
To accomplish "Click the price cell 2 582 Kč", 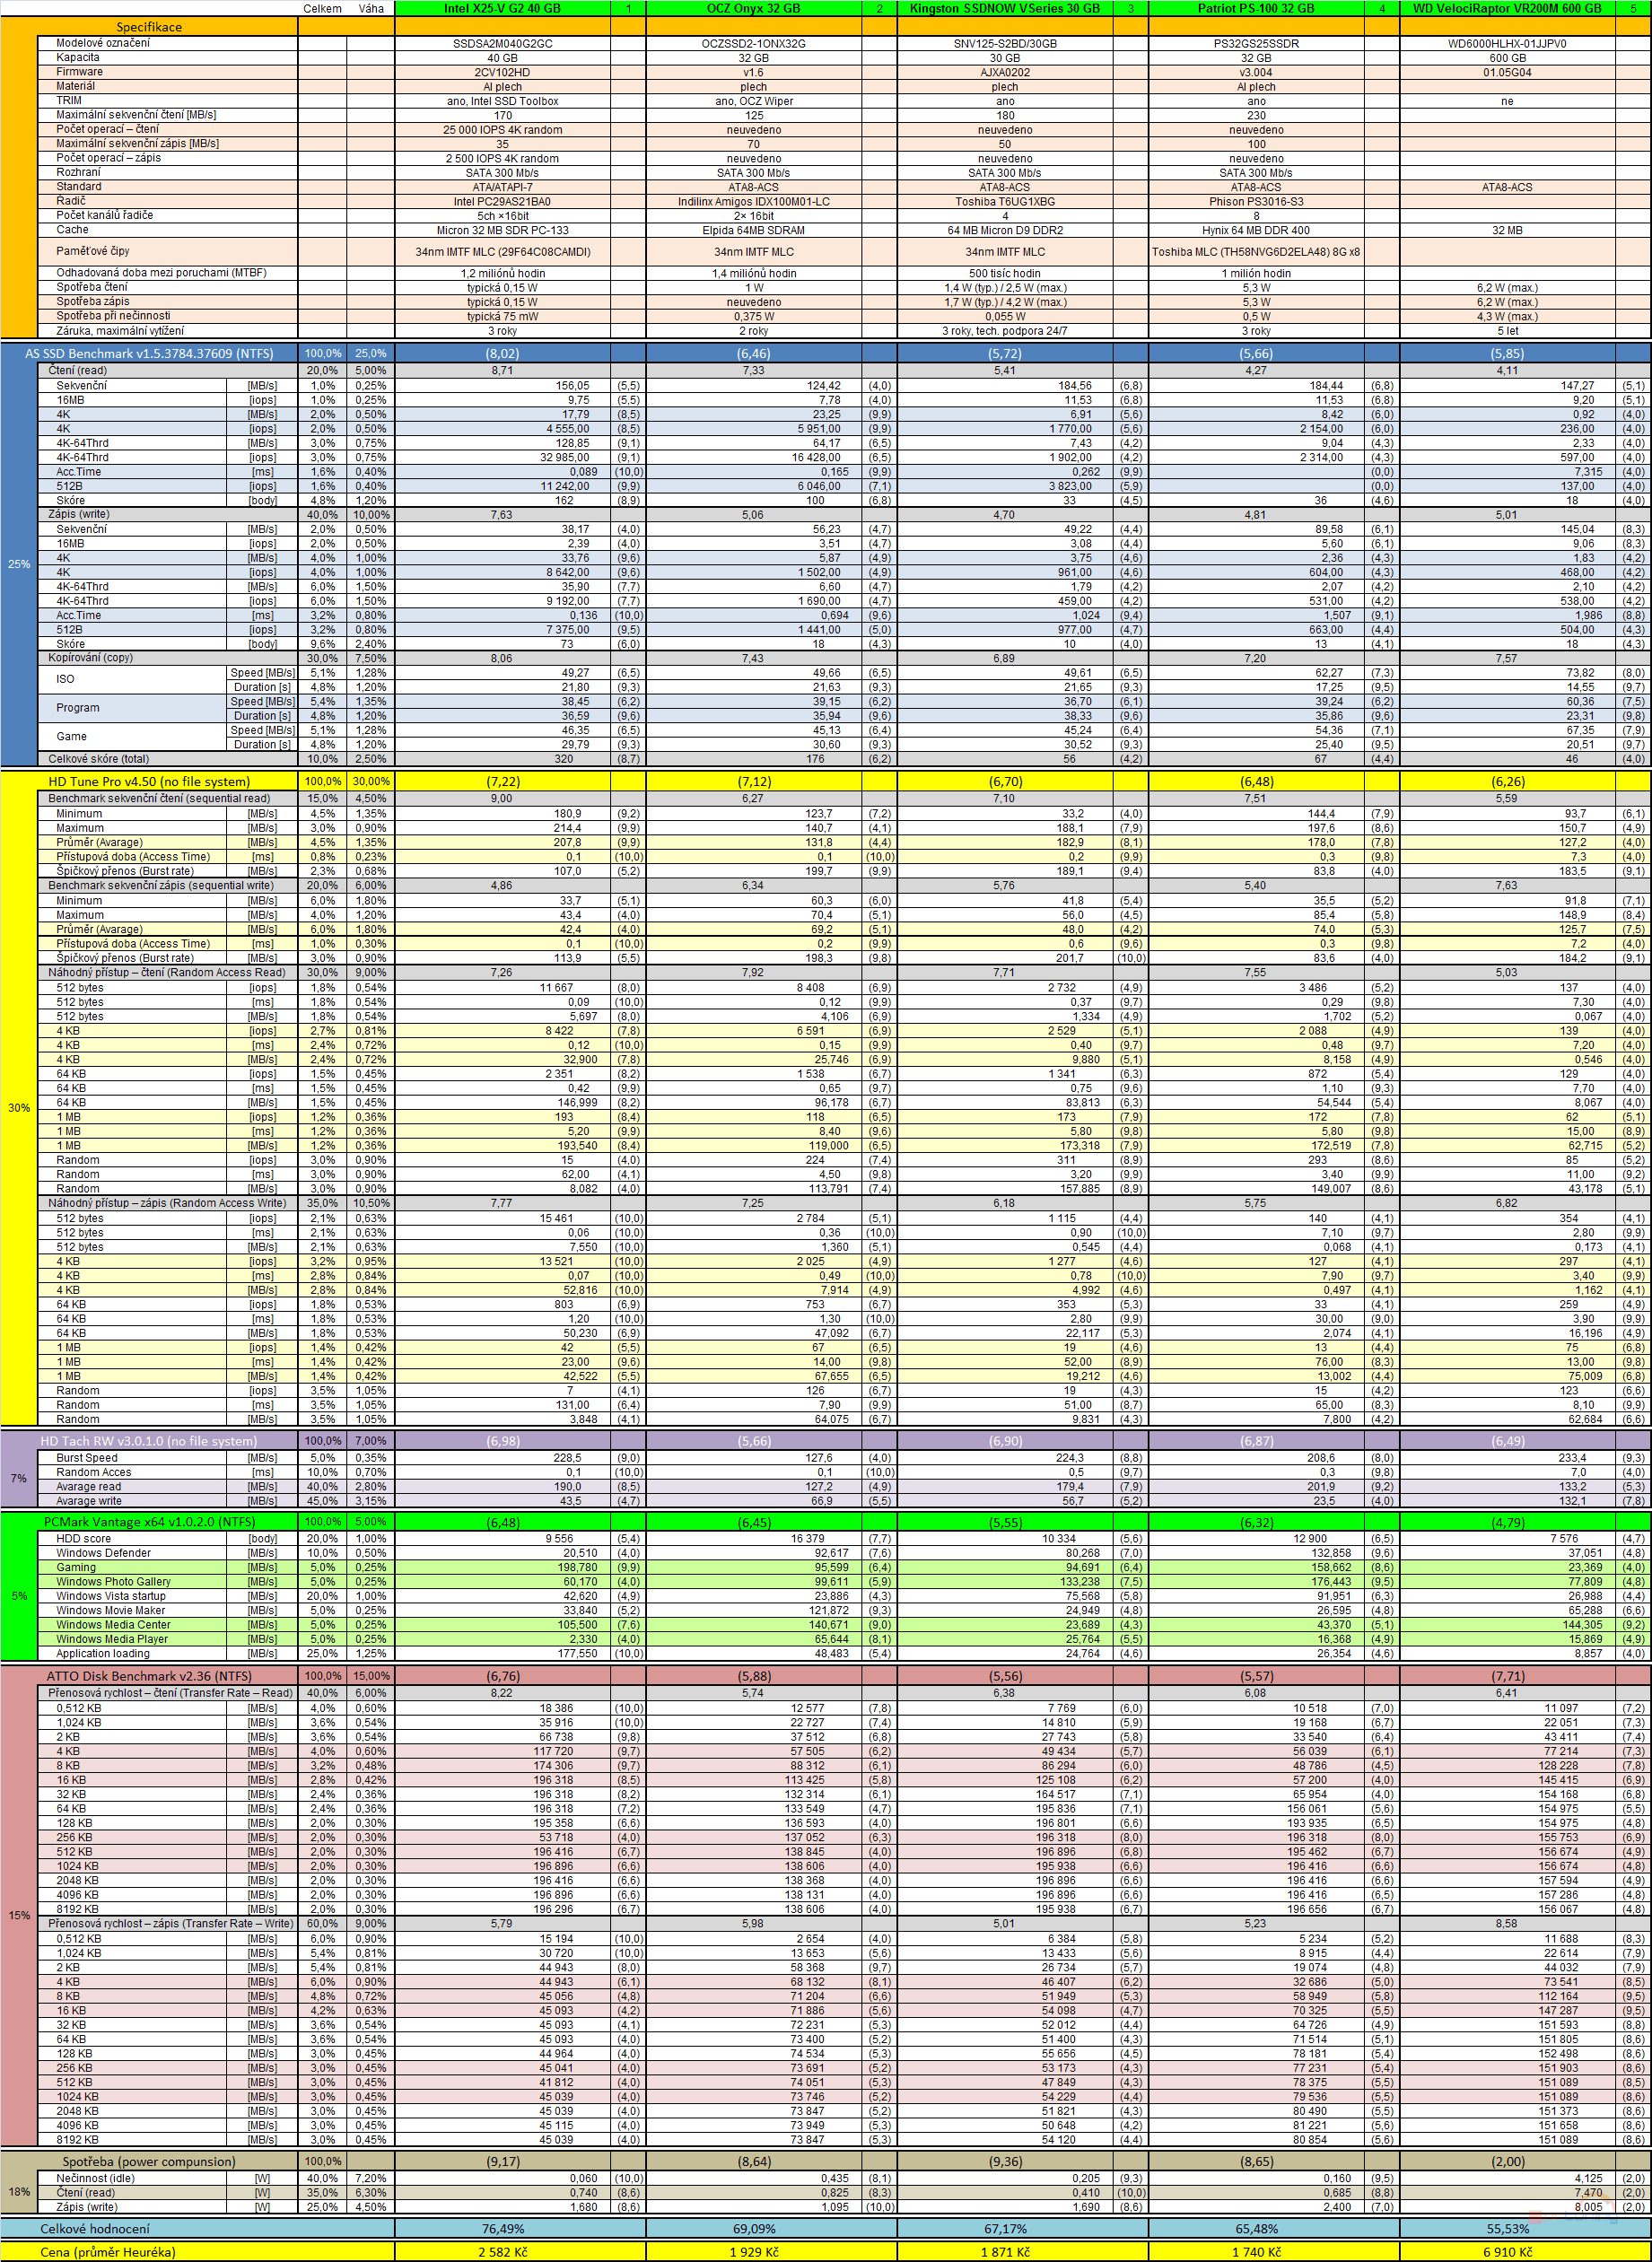I will (x=502, y=2252).
